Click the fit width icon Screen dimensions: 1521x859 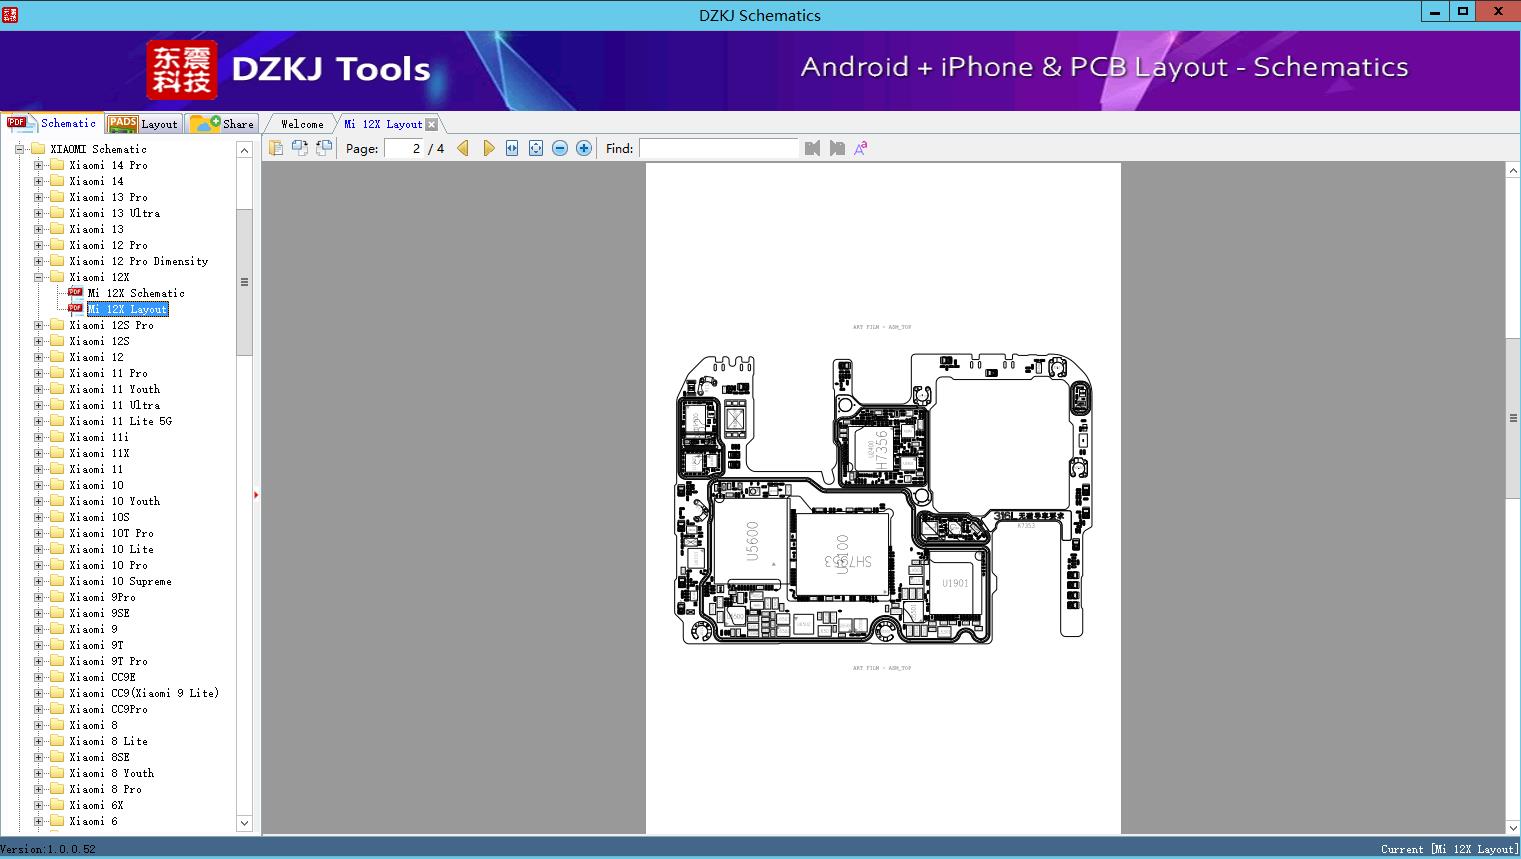[x=512, y=148]
